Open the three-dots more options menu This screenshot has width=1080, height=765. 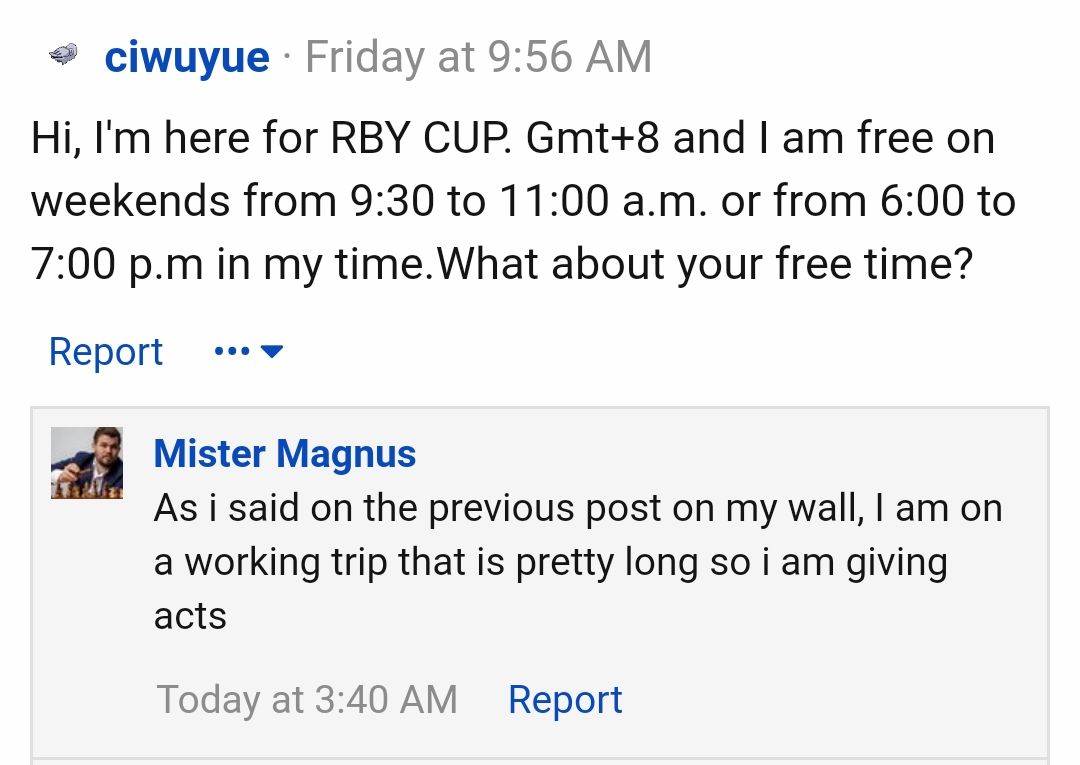click(231, 352)
